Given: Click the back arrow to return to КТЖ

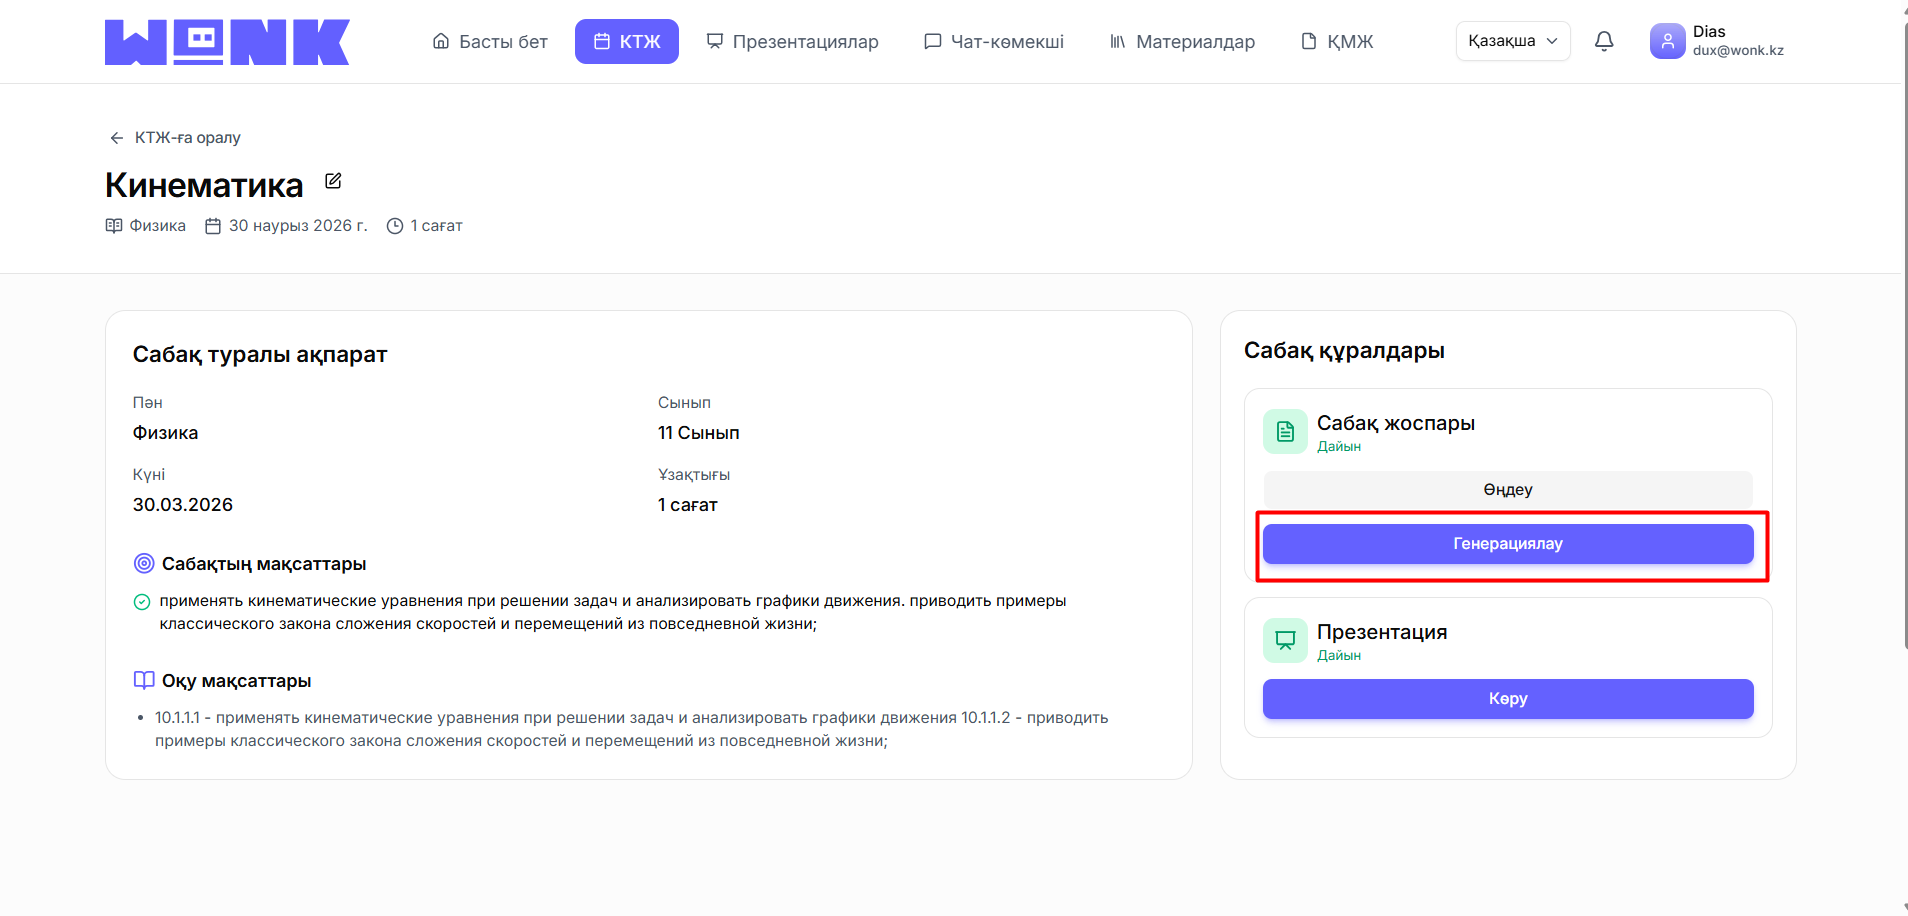Looking at the screenshot, I should click(x=117, y=137).
